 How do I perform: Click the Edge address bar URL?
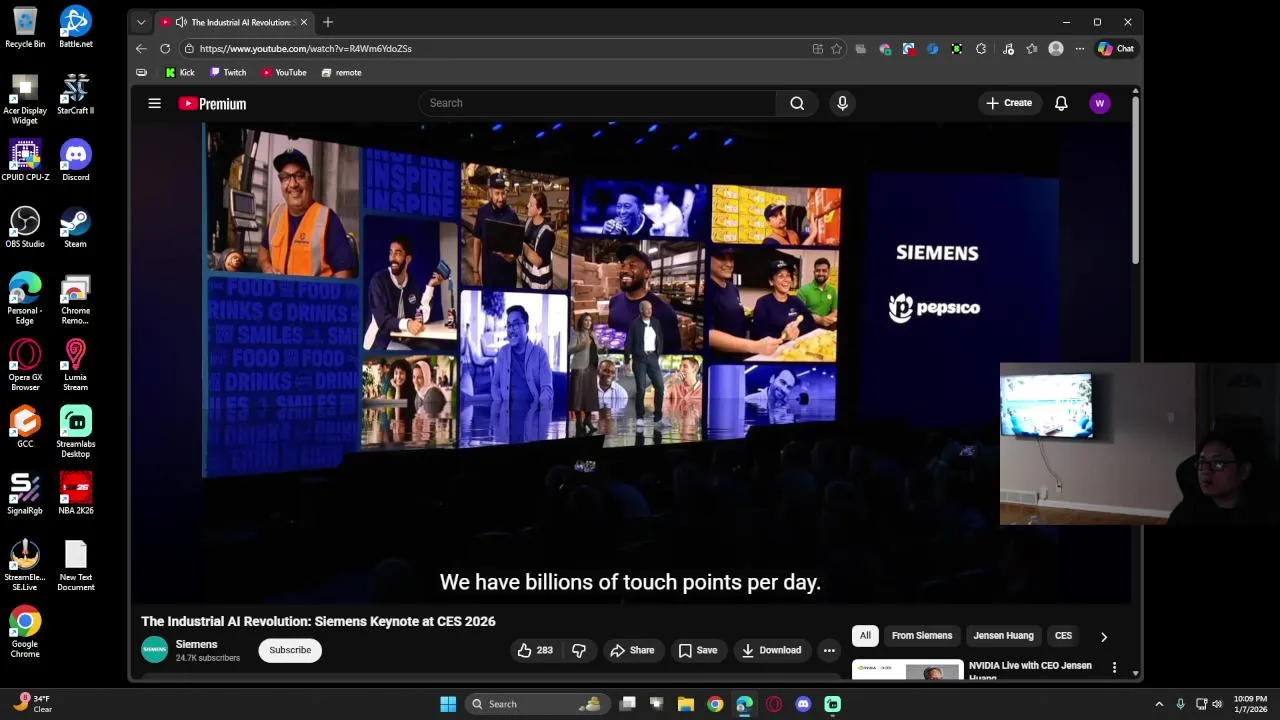pyautogui.click(x=305, y=48)
